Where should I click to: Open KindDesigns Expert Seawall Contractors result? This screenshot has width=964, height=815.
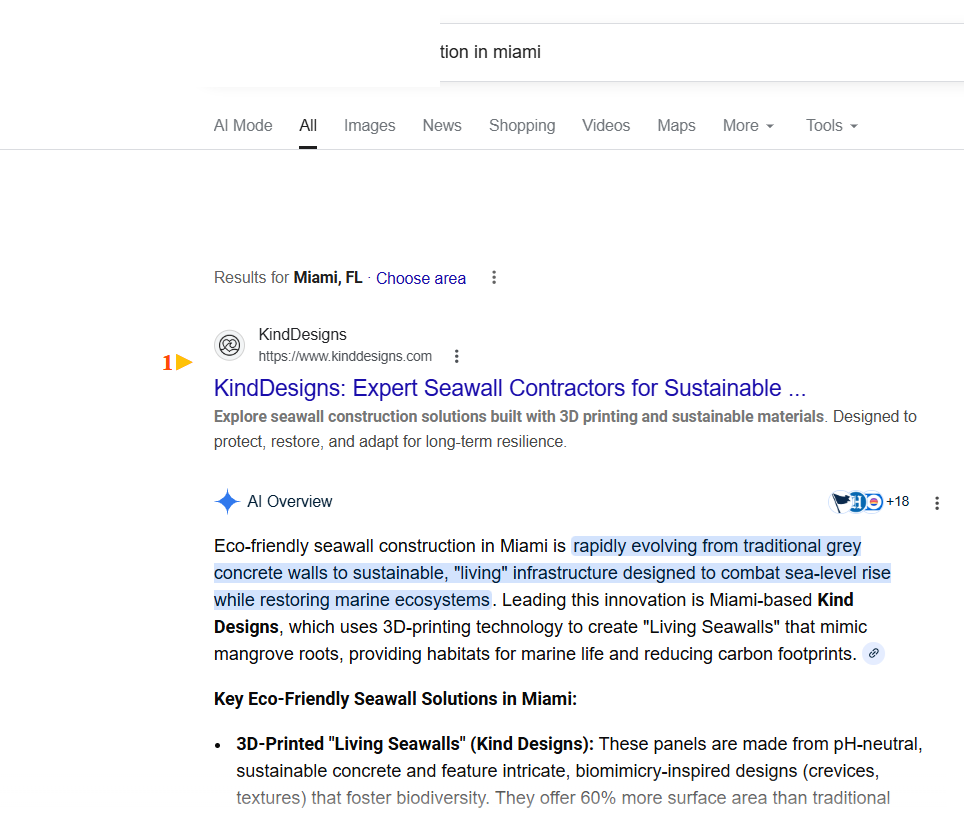tap(510, 388)
